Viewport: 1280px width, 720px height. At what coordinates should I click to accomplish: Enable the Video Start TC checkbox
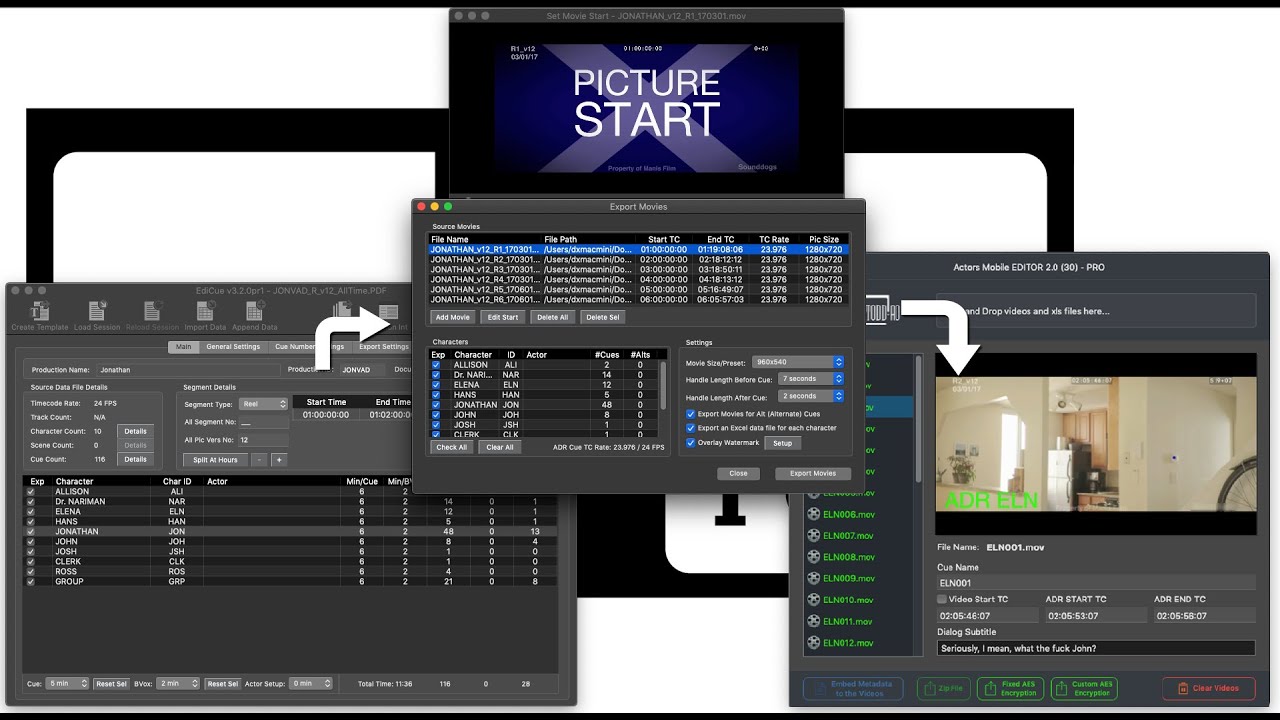tap(942, 599)
